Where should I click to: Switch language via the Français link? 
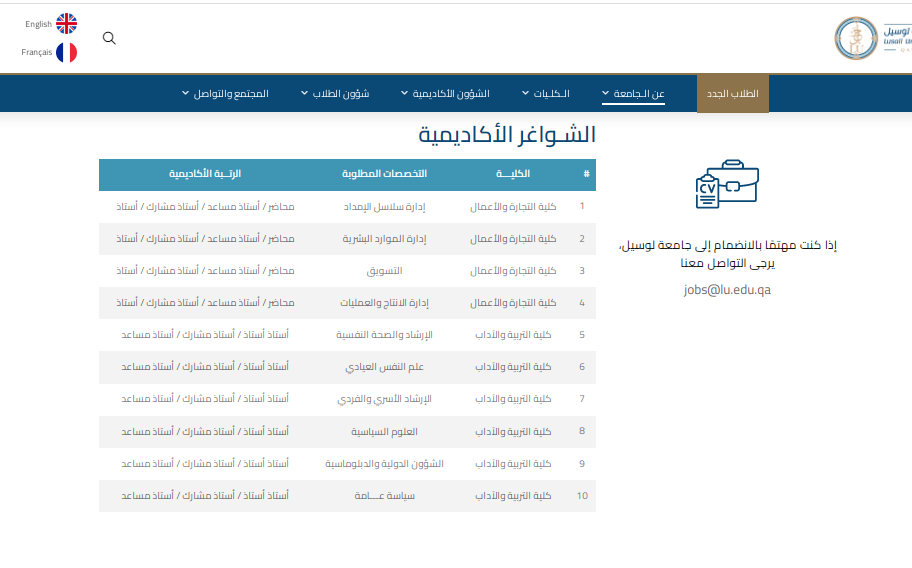pos(37,52)
